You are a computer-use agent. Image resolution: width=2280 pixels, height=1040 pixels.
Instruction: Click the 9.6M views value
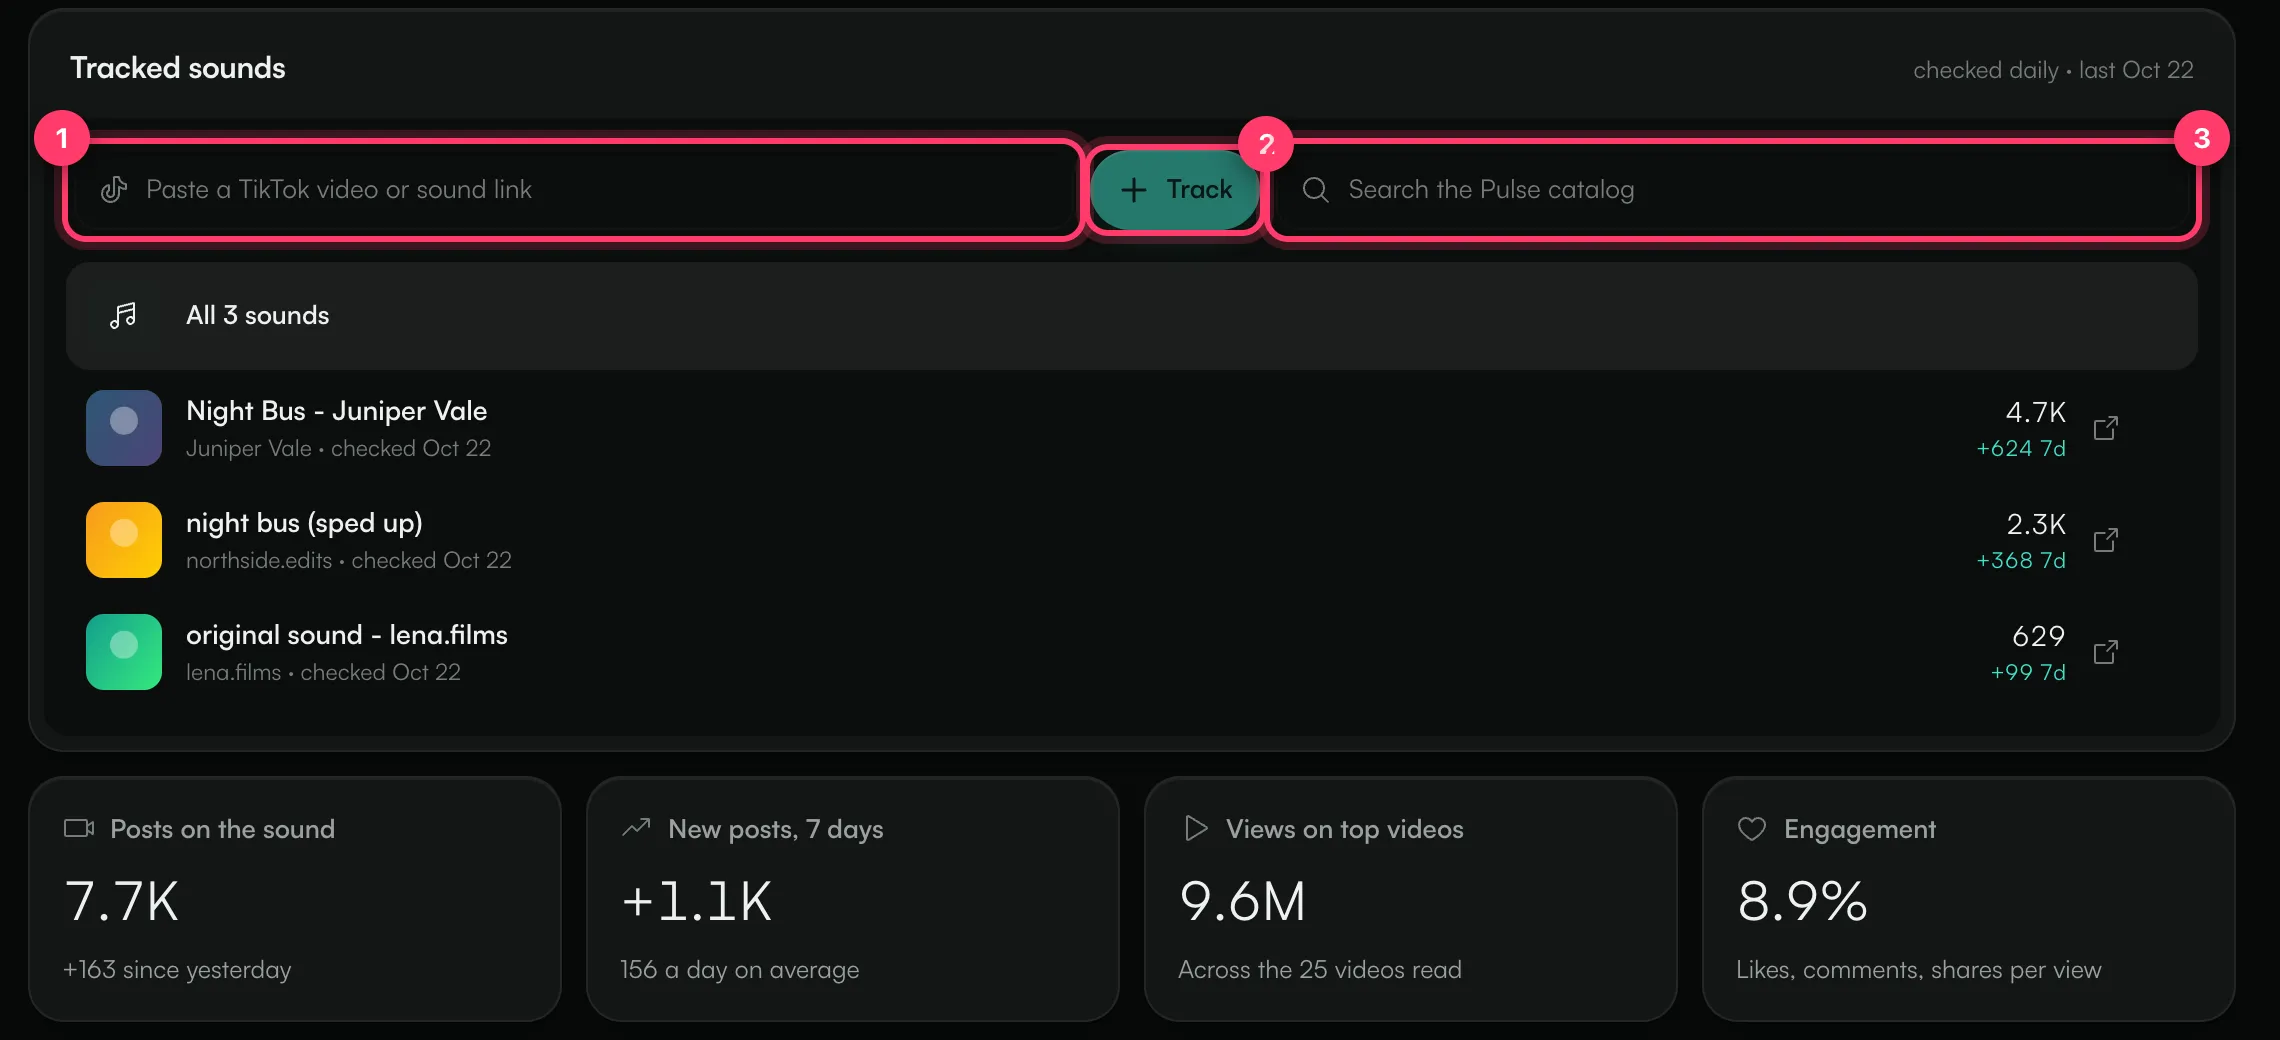[x=1243, y=902]
